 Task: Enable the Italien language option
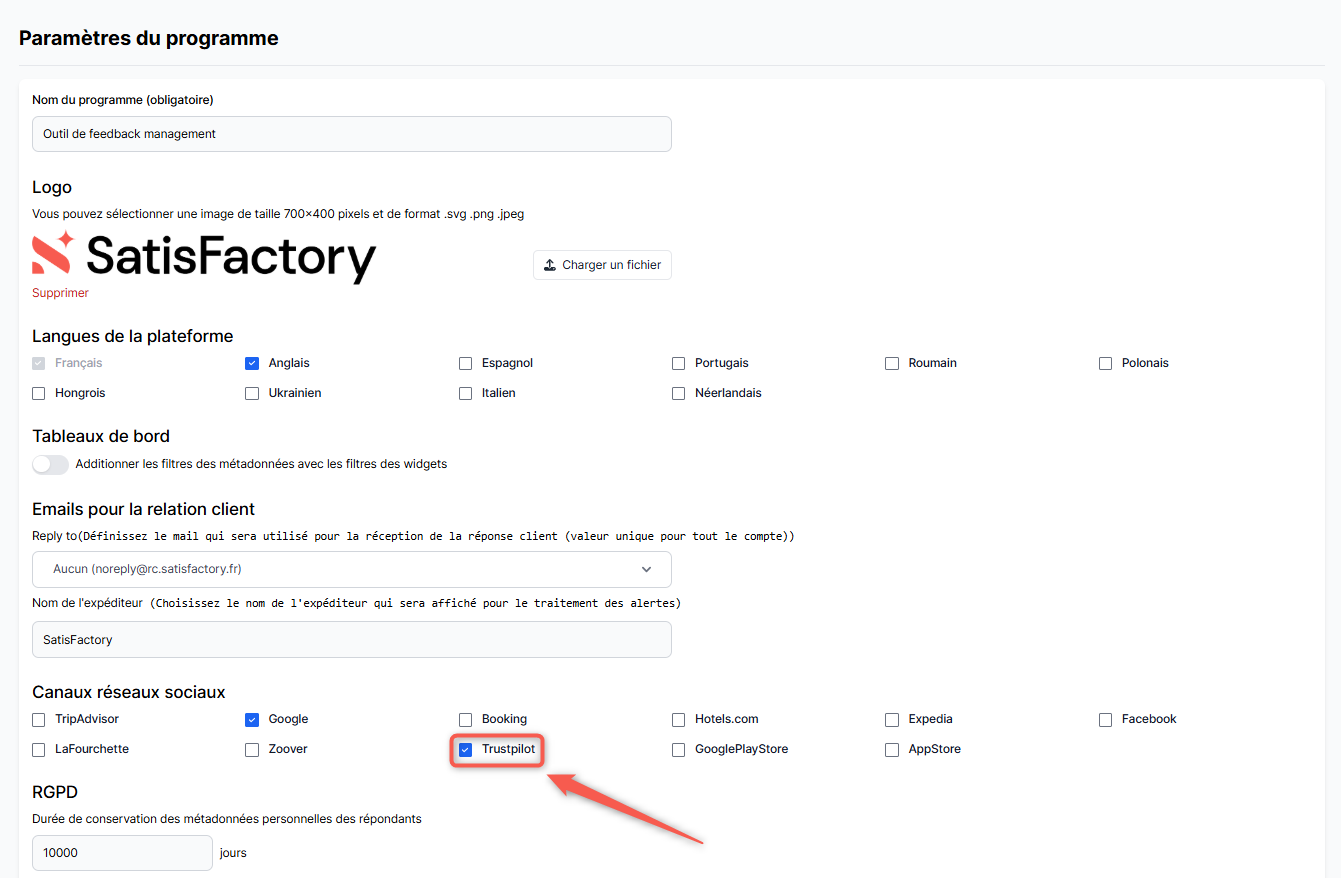pos(465,394)
